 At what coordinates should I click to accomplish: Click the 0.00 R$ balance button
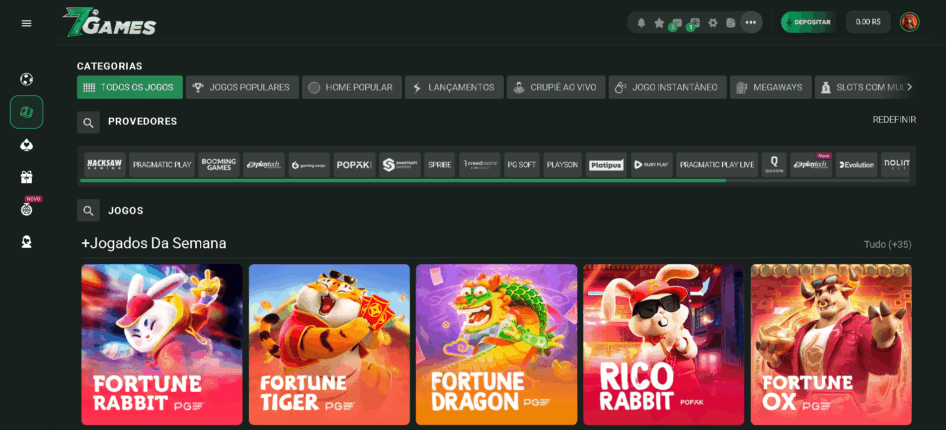[868, 22]
